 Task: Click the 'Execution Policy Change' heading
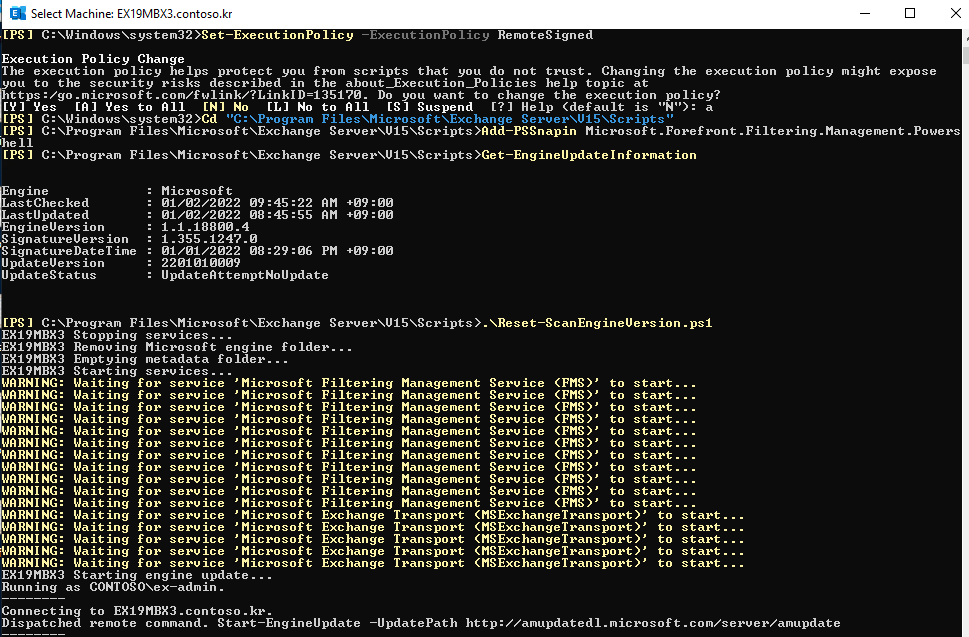[93, 59]
